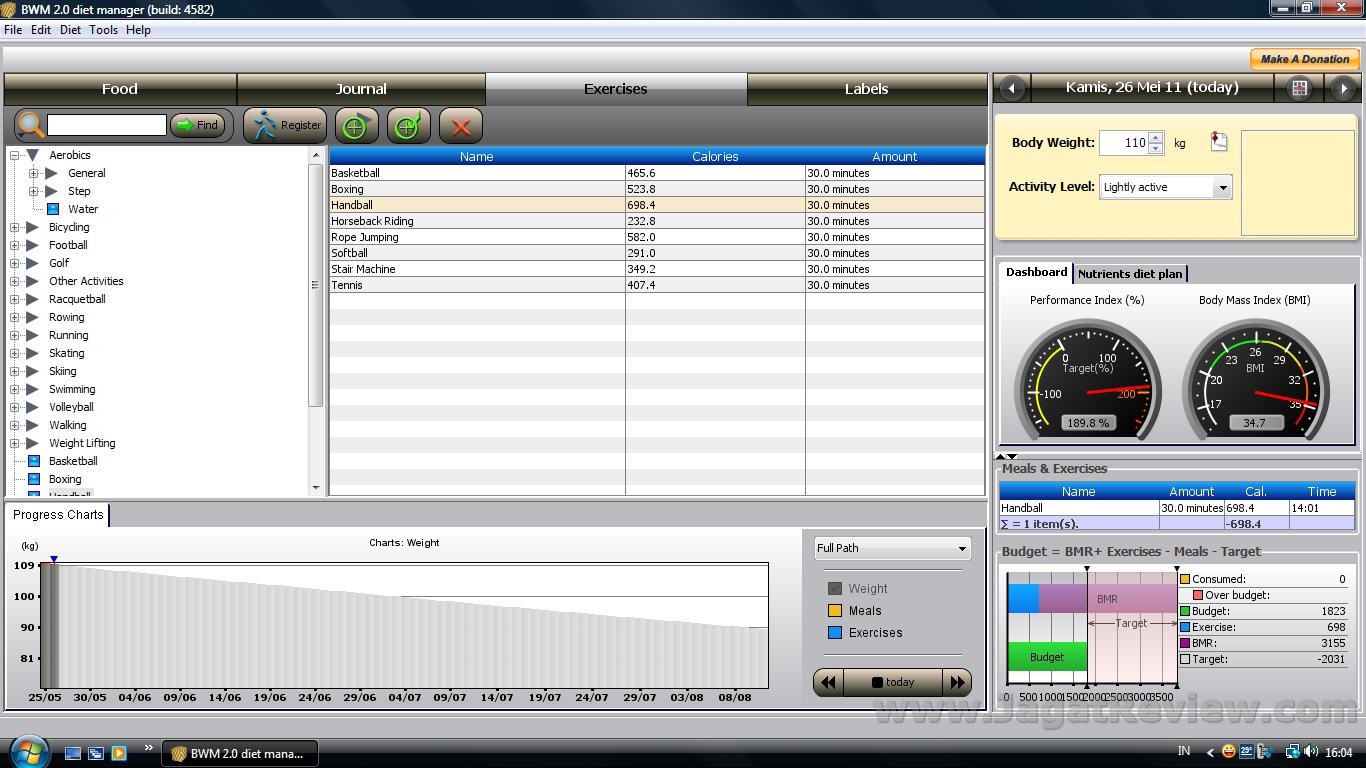Viewport: 1366px width, 768px height.
Task: Open the File menu
Action: pos(13,30)
